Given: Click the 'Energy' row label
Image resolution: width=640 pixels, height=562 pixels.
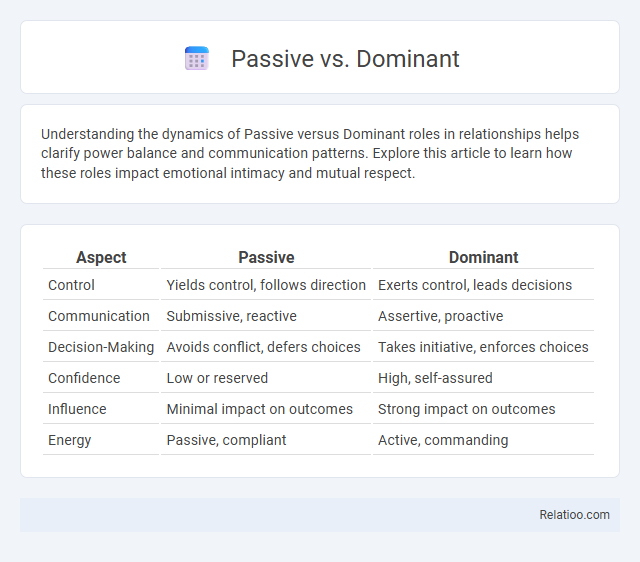Looking at the screenshot, I should pos(69,440).
